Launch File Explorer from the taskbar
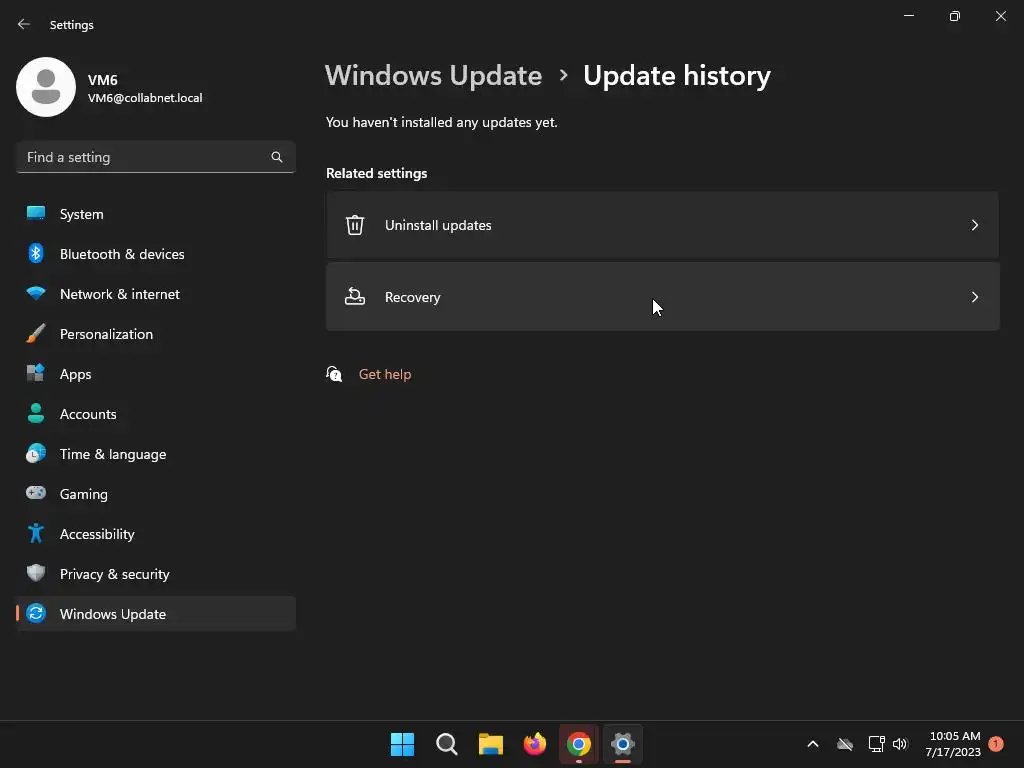The image size is (1024, 768). (x=490, y=744)
